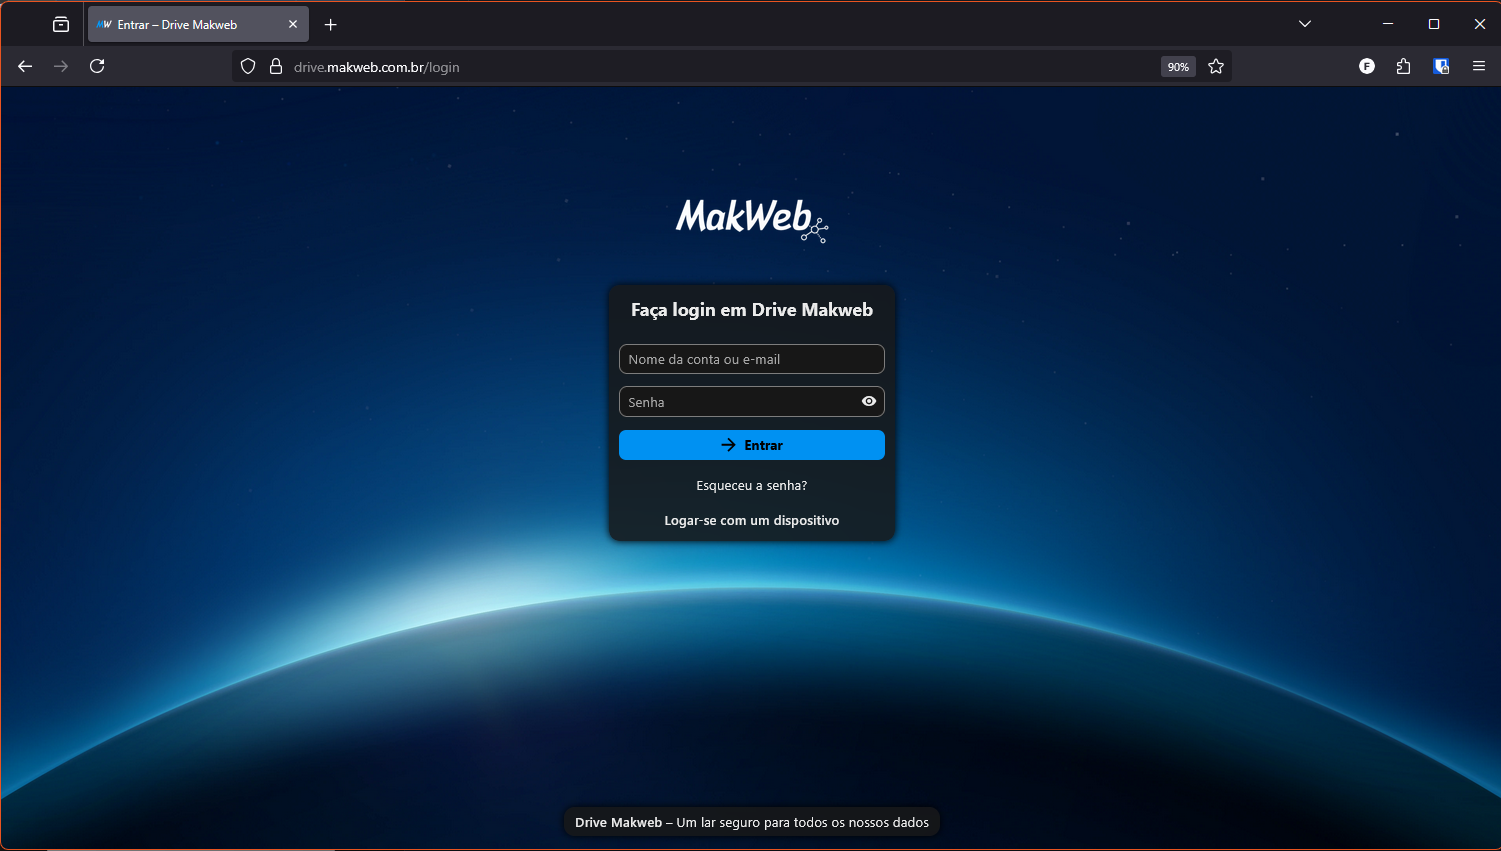Open the Firefox extensions puzzle icon
1501x851 pixels.
click(x=1403, y=66)
